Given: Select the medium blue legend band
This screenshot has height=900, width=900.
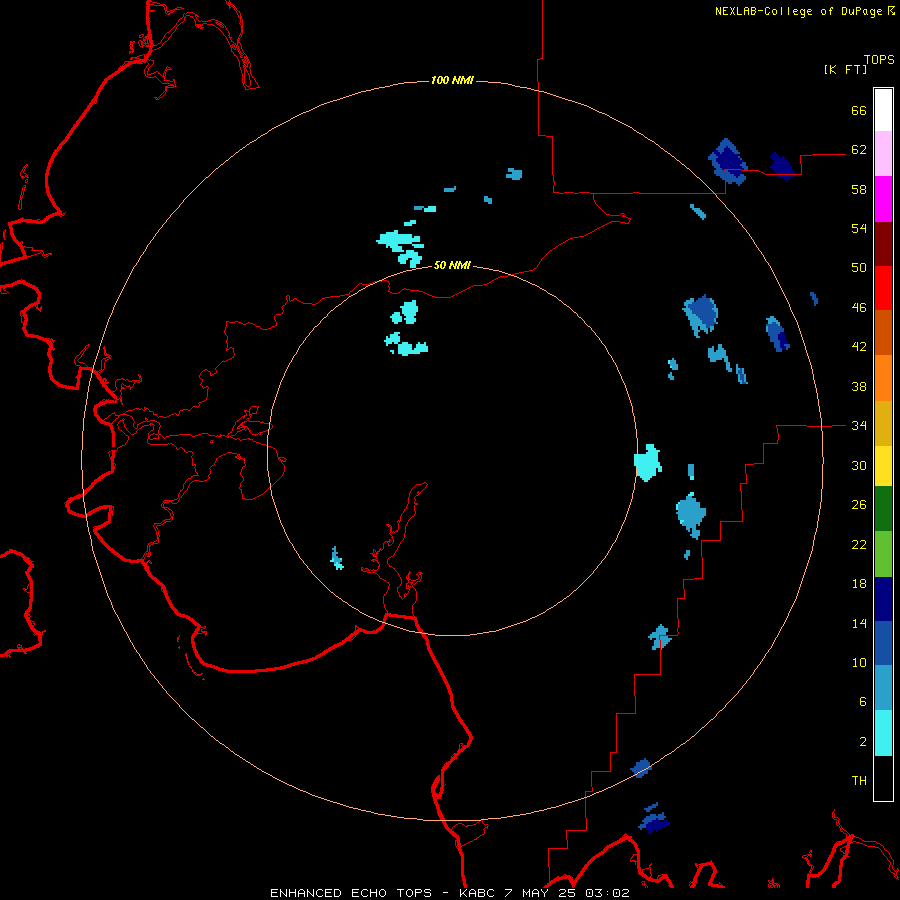Looking at the screenshot, I should point(883,643).
